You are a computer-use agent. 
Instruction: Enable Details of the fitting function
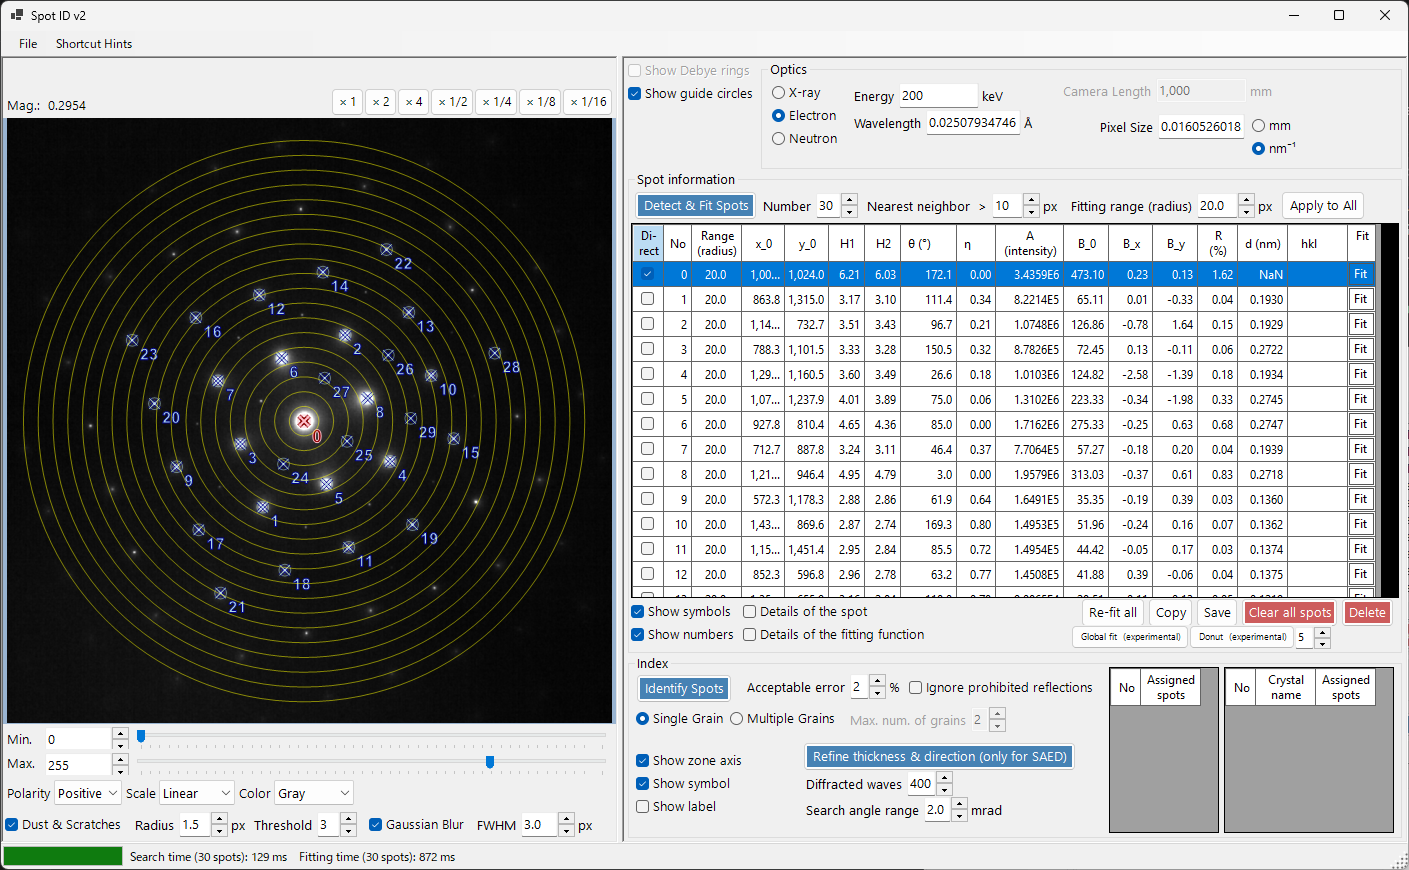click(749, 635)
